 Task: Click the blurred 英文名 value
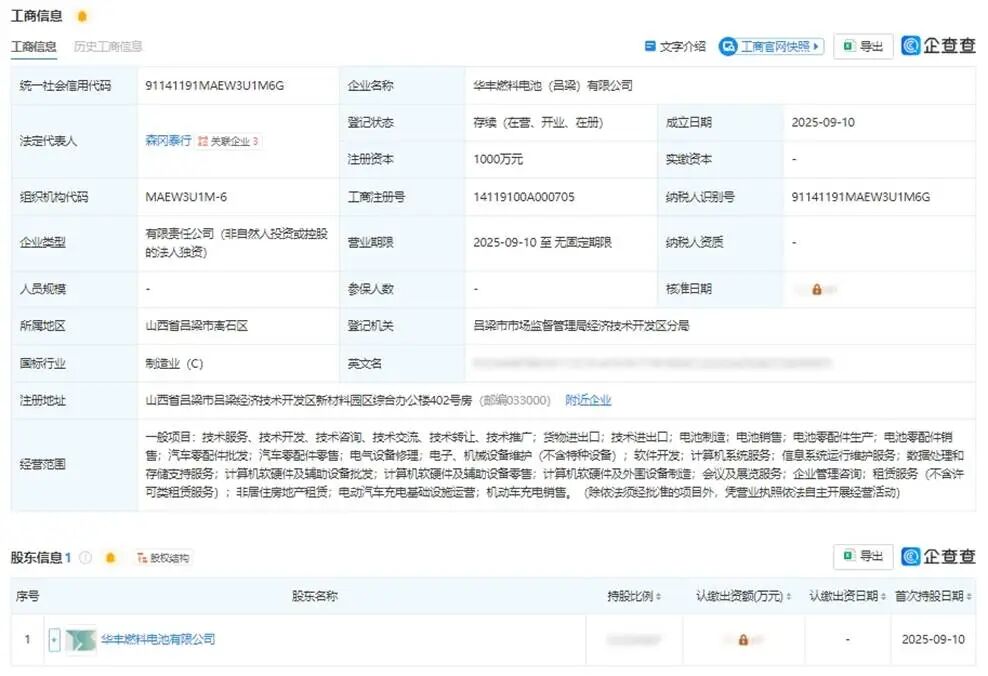click(652, 363)
